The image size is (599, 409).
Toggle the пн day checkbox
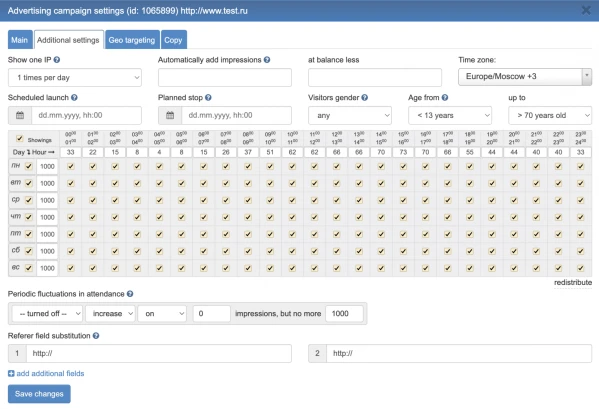coord(29,166)
